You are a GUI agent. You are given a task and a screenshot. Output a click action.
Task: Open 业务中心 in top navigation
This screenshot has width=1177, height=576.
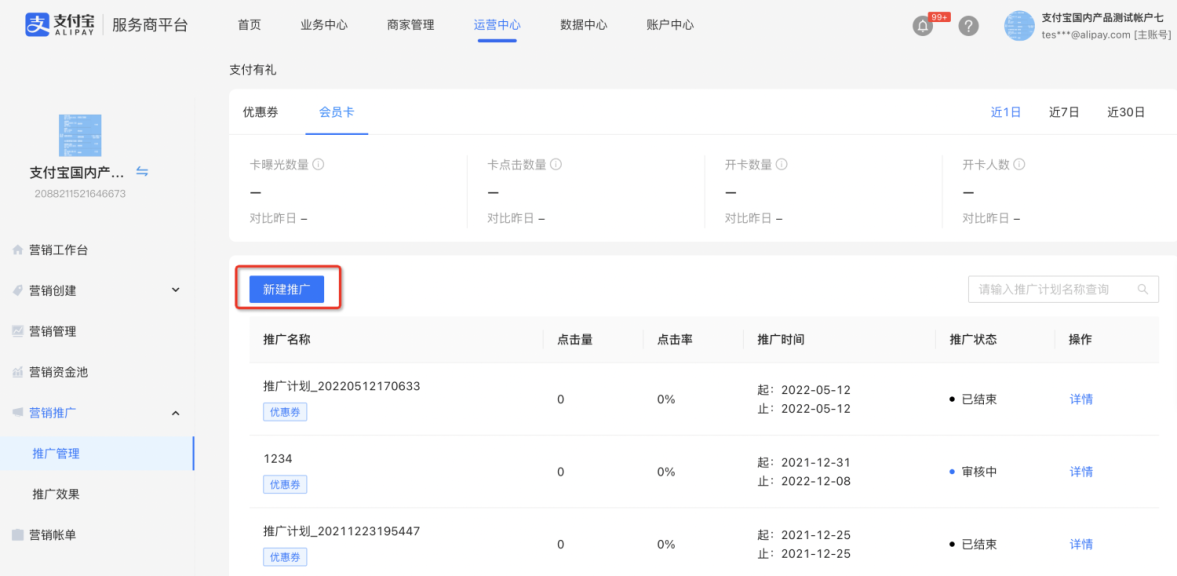click(324, 25)
